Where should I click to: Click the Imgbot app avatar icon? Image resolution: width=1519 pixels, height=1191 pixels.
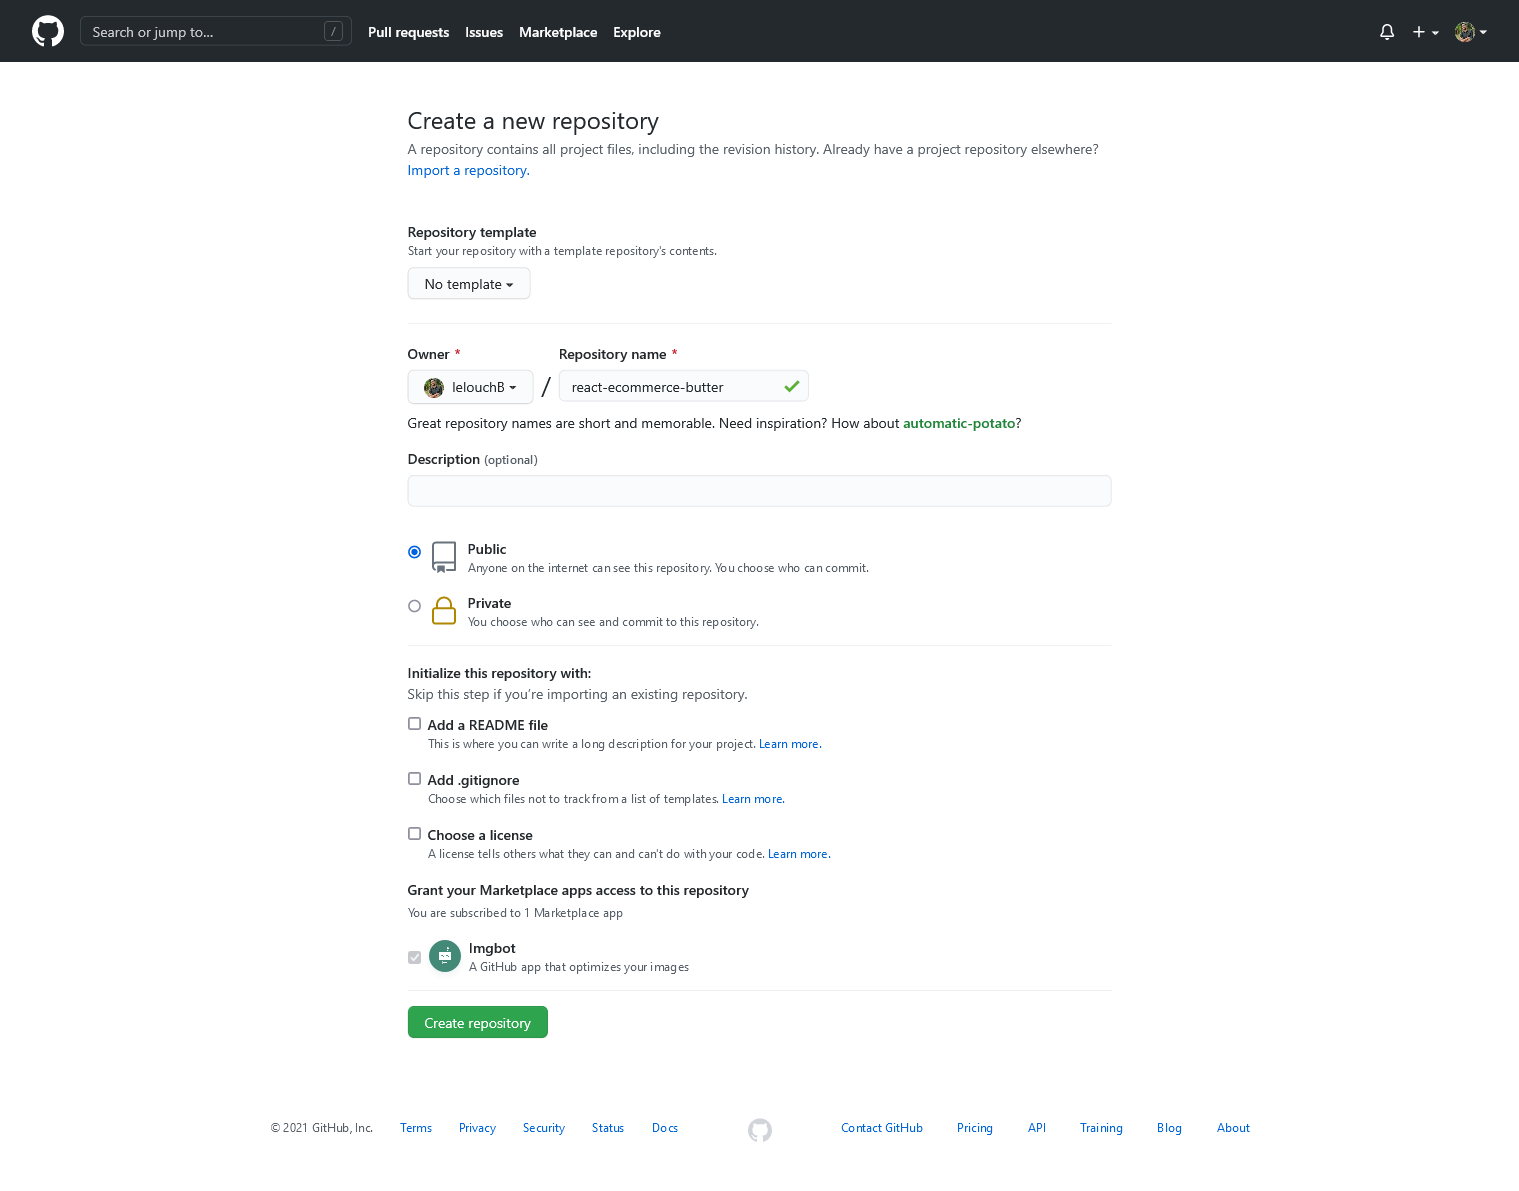tap(445, 956)
